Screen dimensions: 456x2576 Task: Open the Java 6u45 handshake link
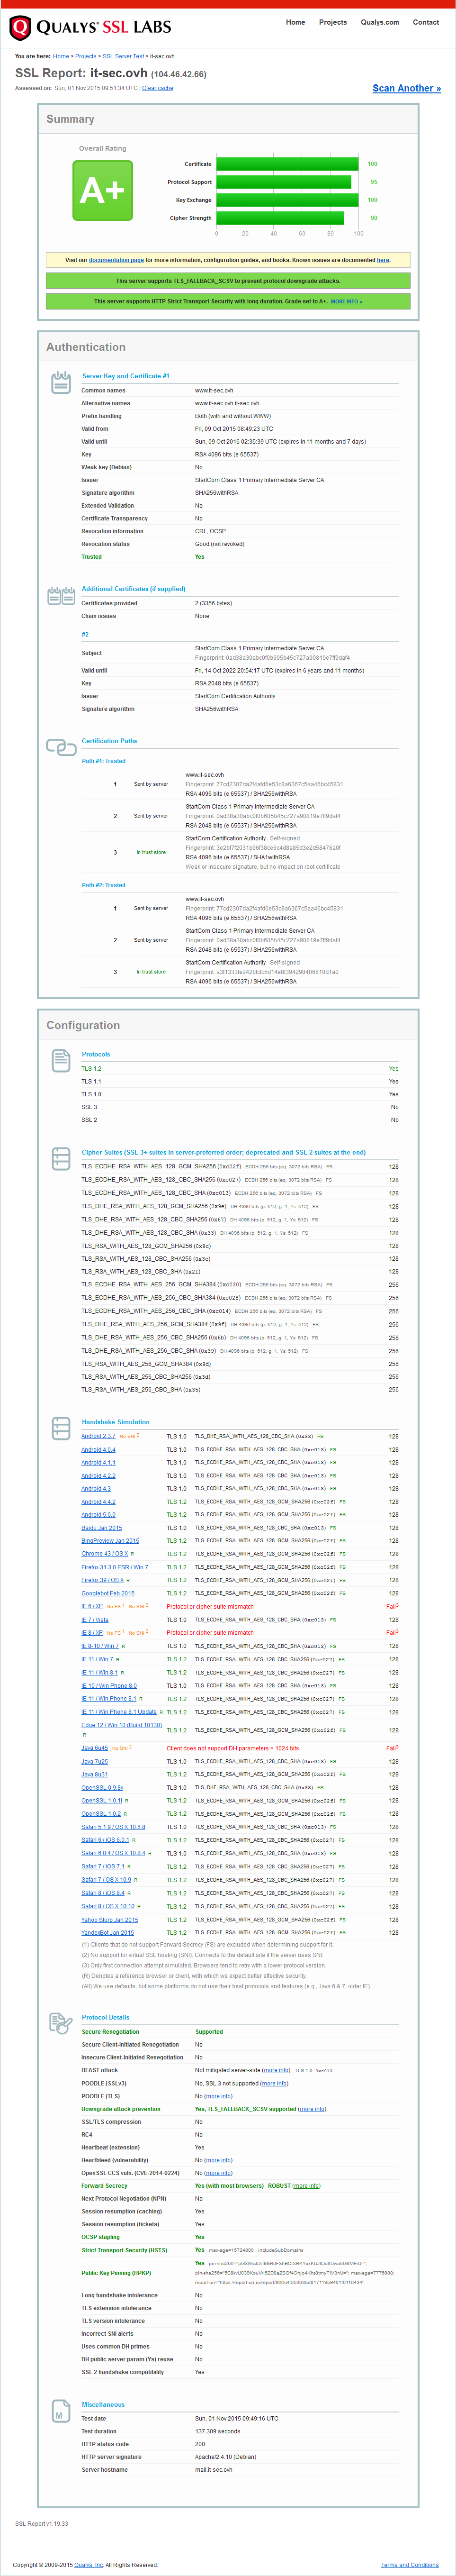pos(94,1749)
